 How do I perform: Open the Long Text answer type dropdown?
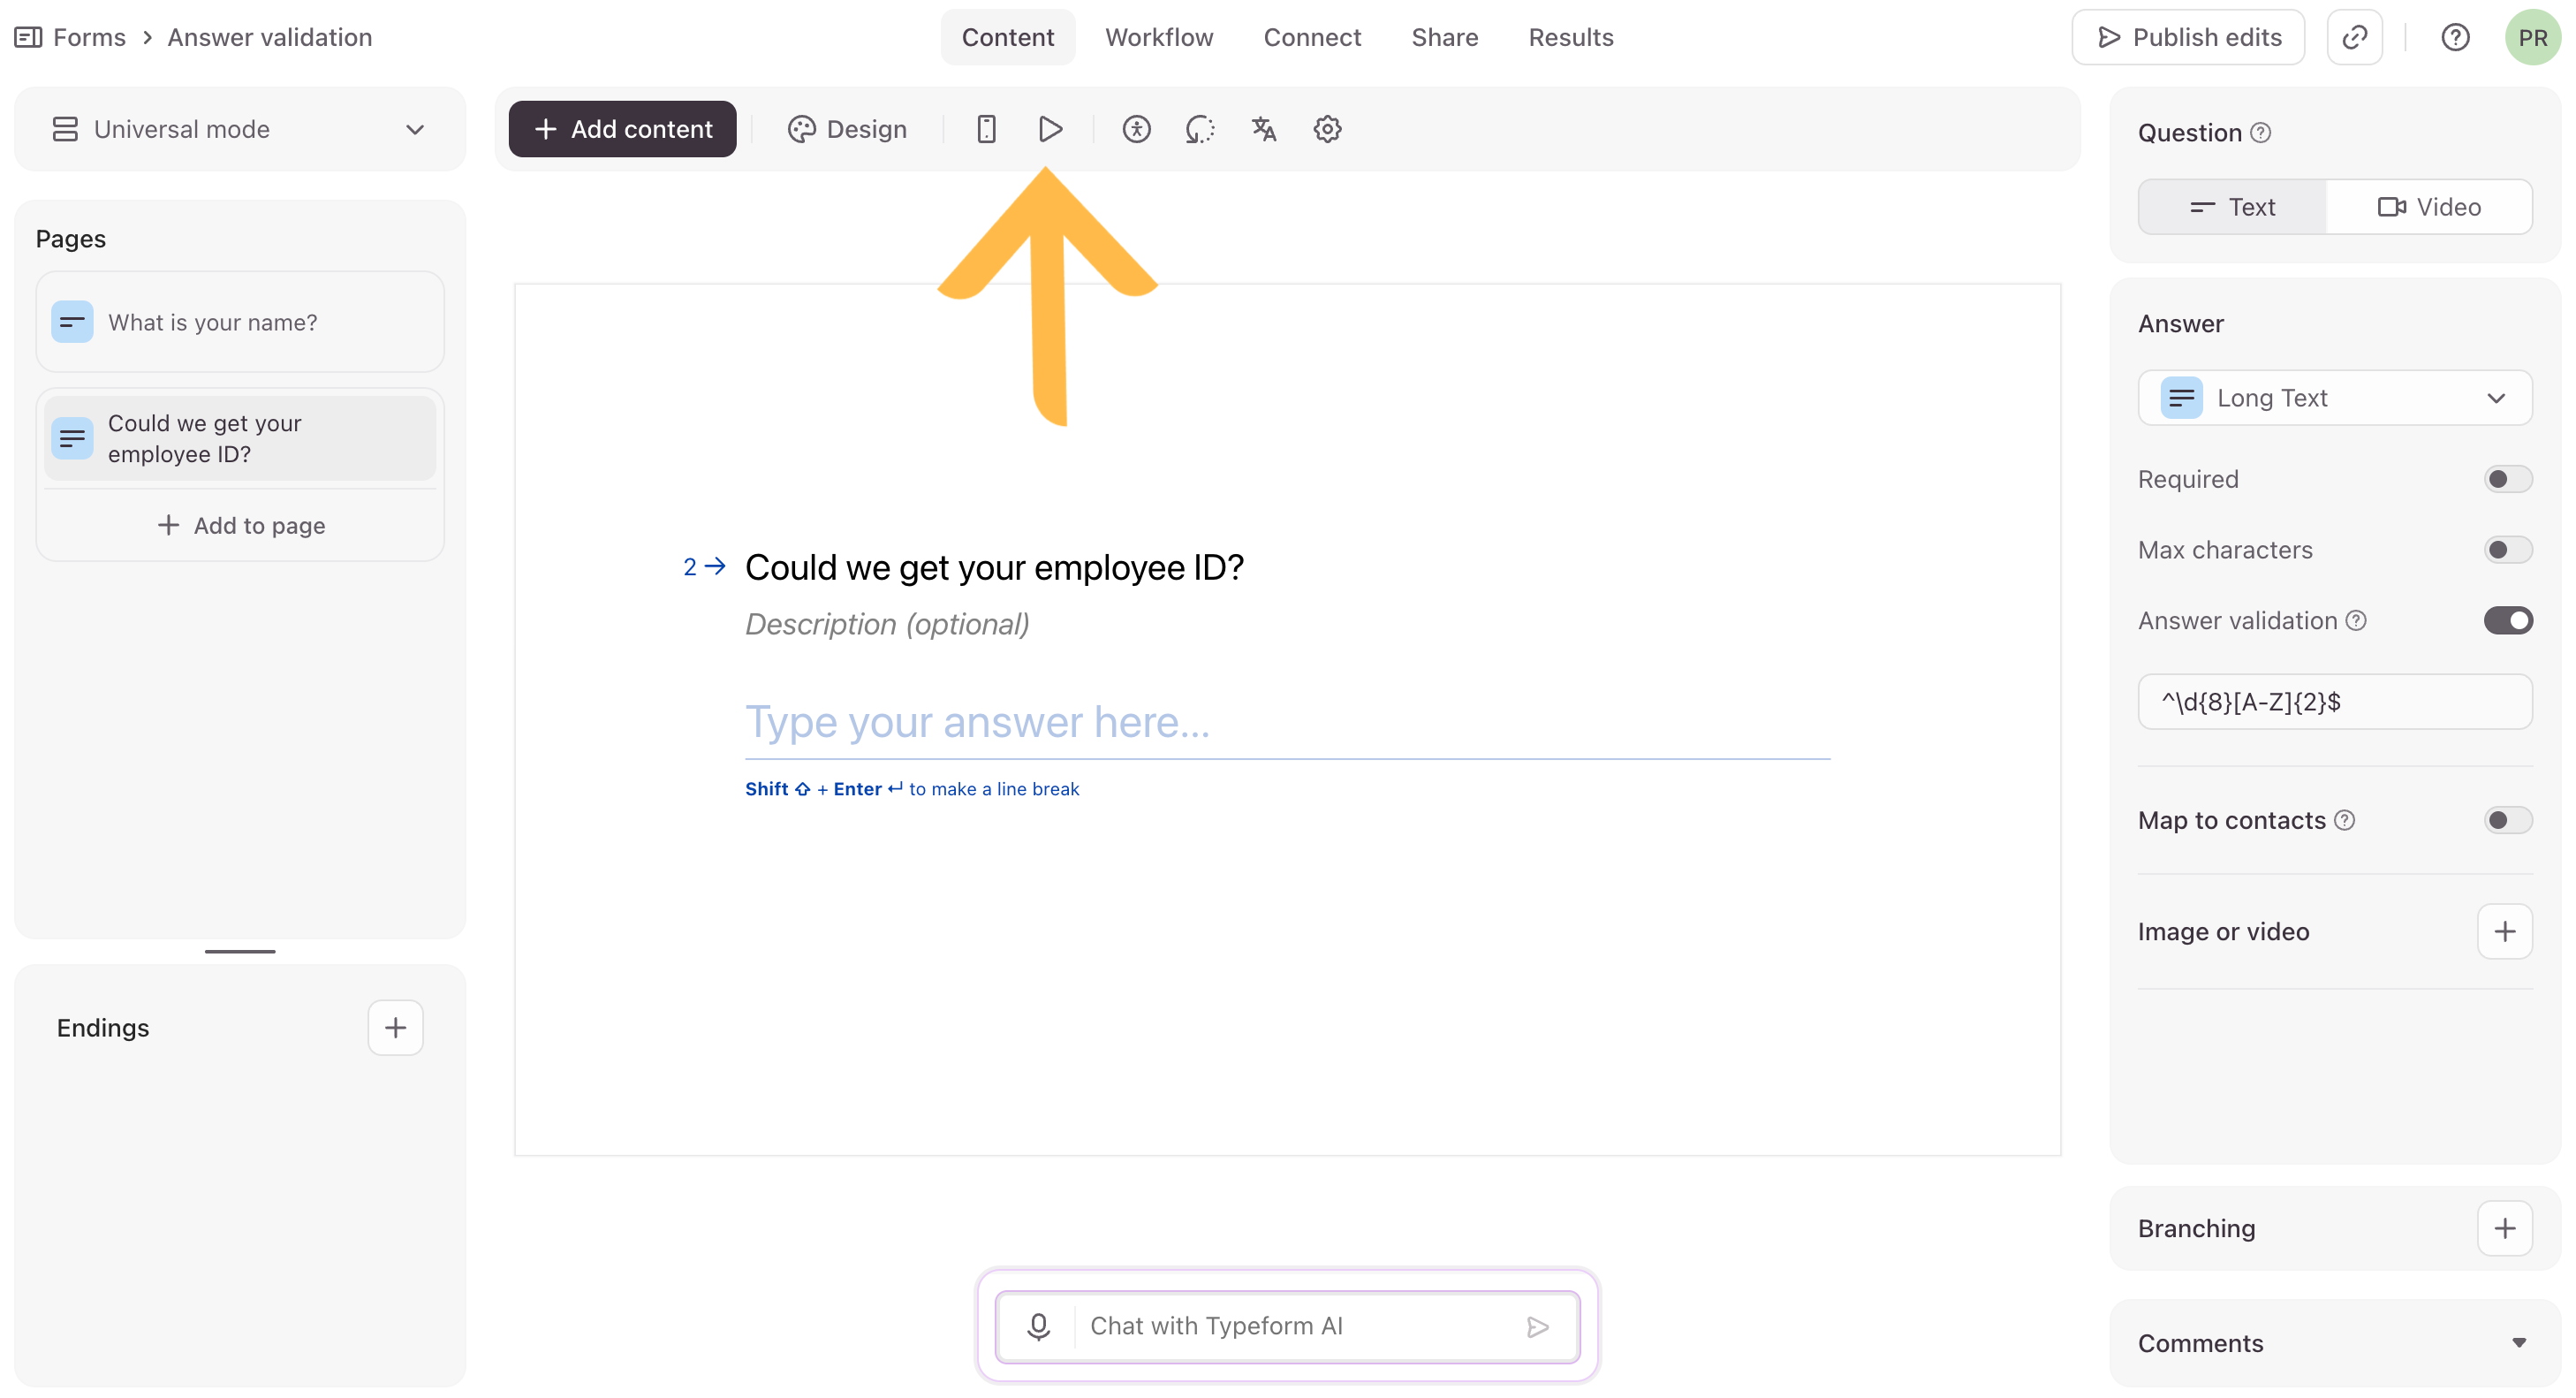point(2334,398)
